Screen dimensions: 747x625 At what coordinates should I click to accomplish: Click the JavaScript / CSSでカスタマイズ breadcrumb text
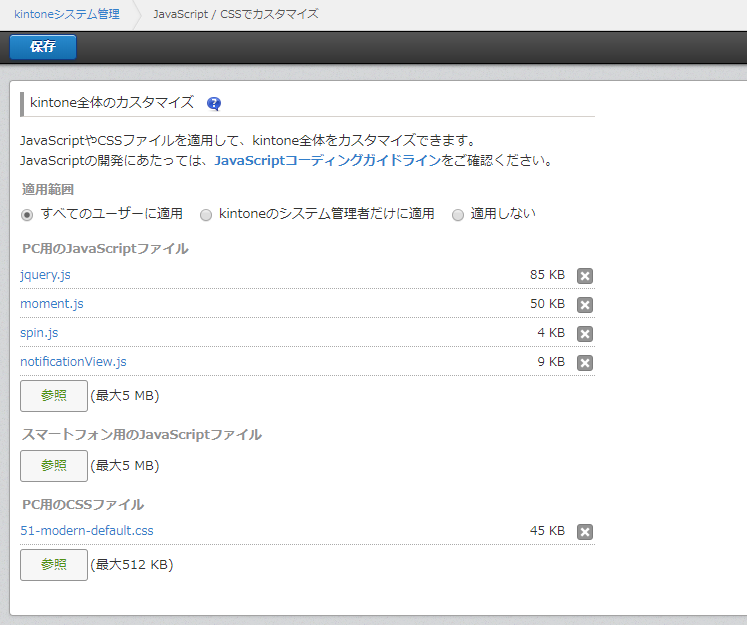click(x=236, y=14)
